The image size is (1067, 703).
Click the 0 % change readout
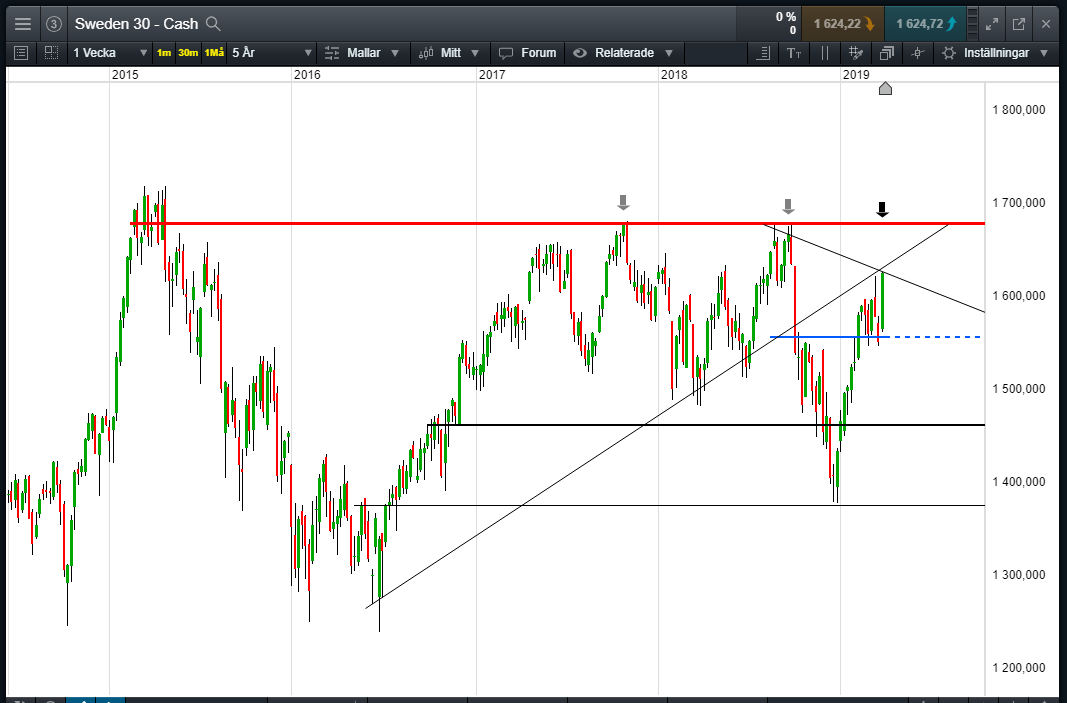pyautogui.click(x=785, y=16)
